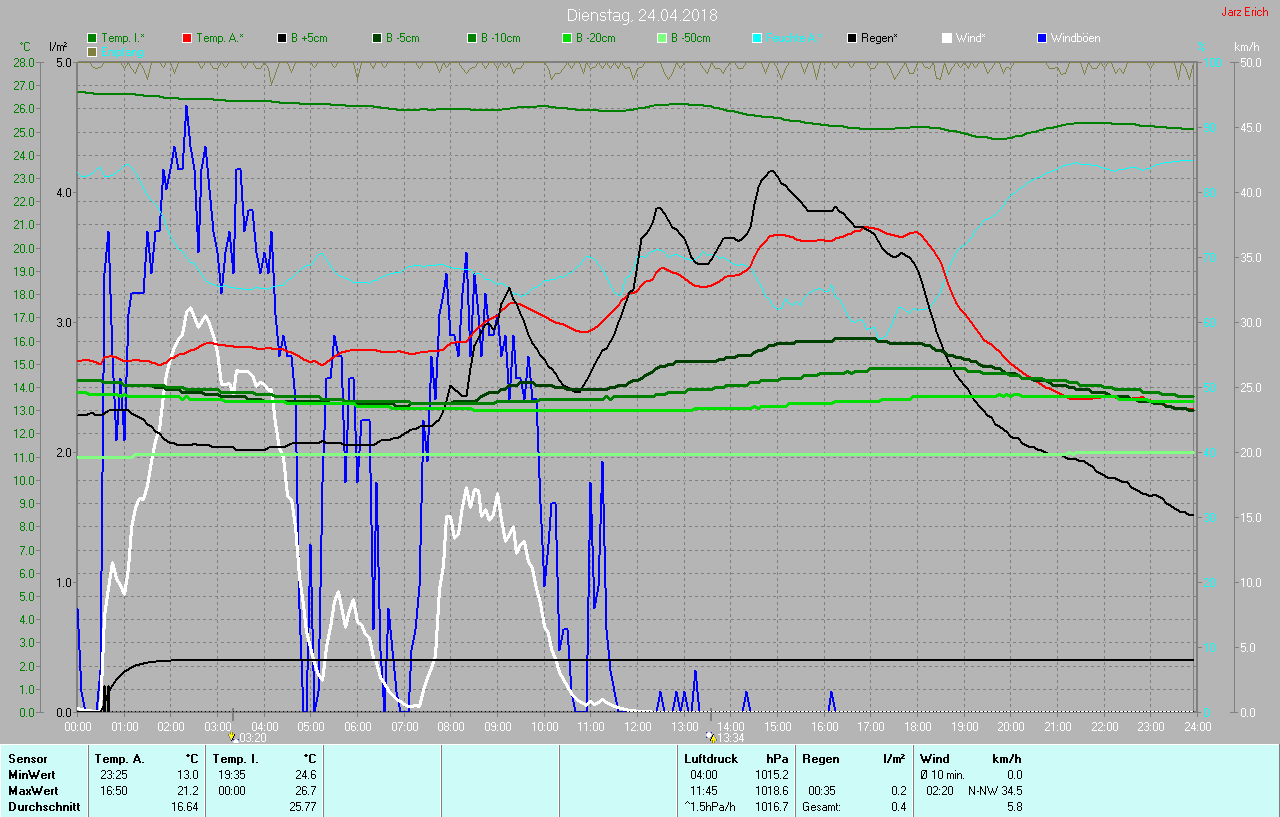Click the 24:00 tick on the time axis

point(1196,726)
